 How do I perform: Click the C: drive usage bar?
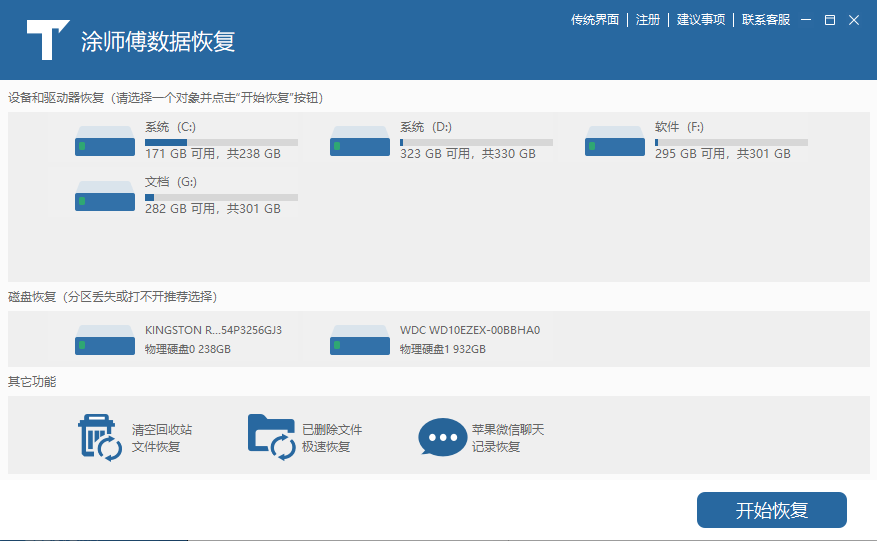tap(221, 143)
